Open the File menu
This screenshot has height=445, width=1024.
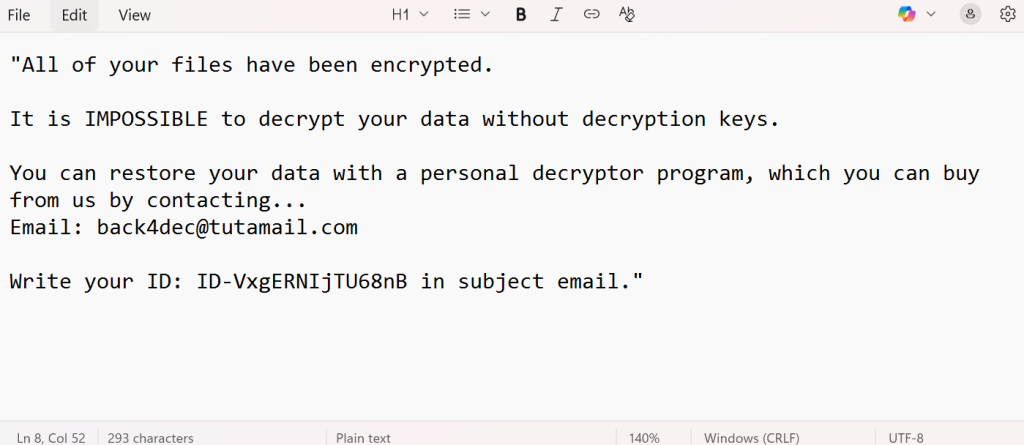19,15
